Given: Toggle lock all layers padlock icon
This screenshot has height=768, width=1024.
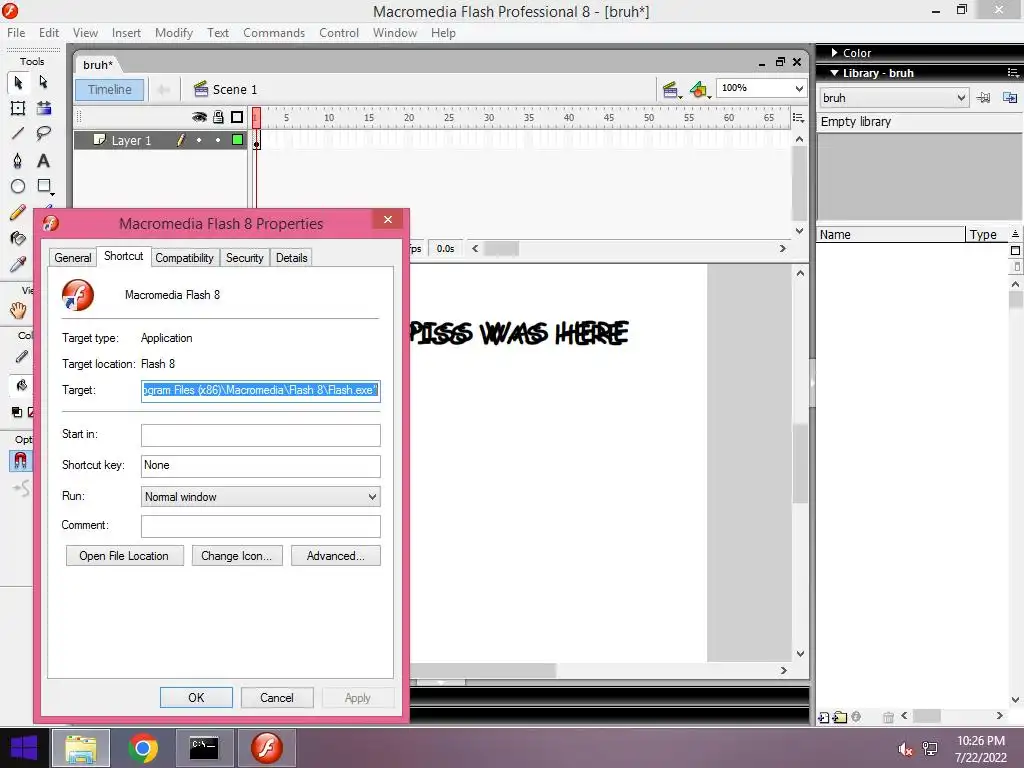Looking at the screenshot, I should tap(218, 117).
